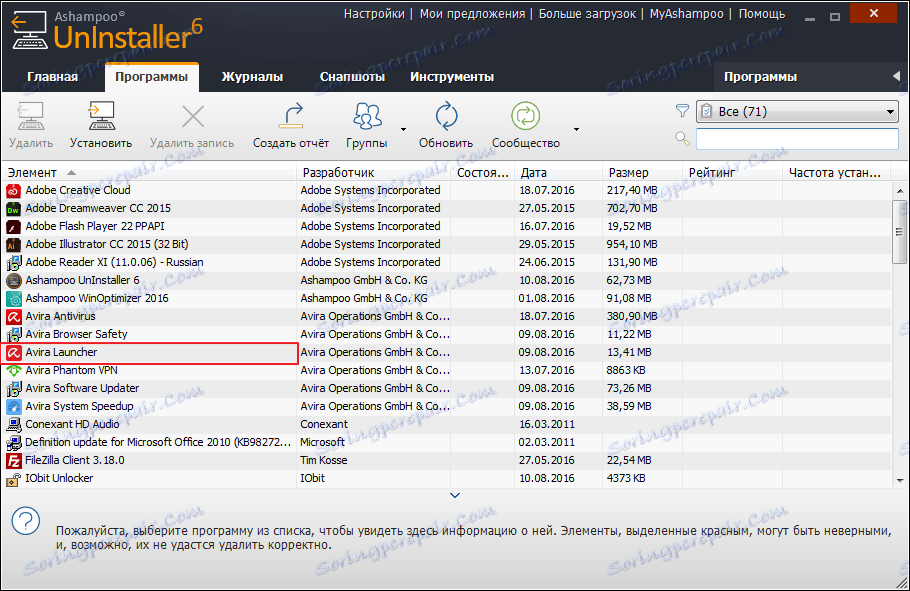Sort by the Состоя... column header
This screenshot has height=591, width=910.
pyautogui.click(x=483, y=172)
